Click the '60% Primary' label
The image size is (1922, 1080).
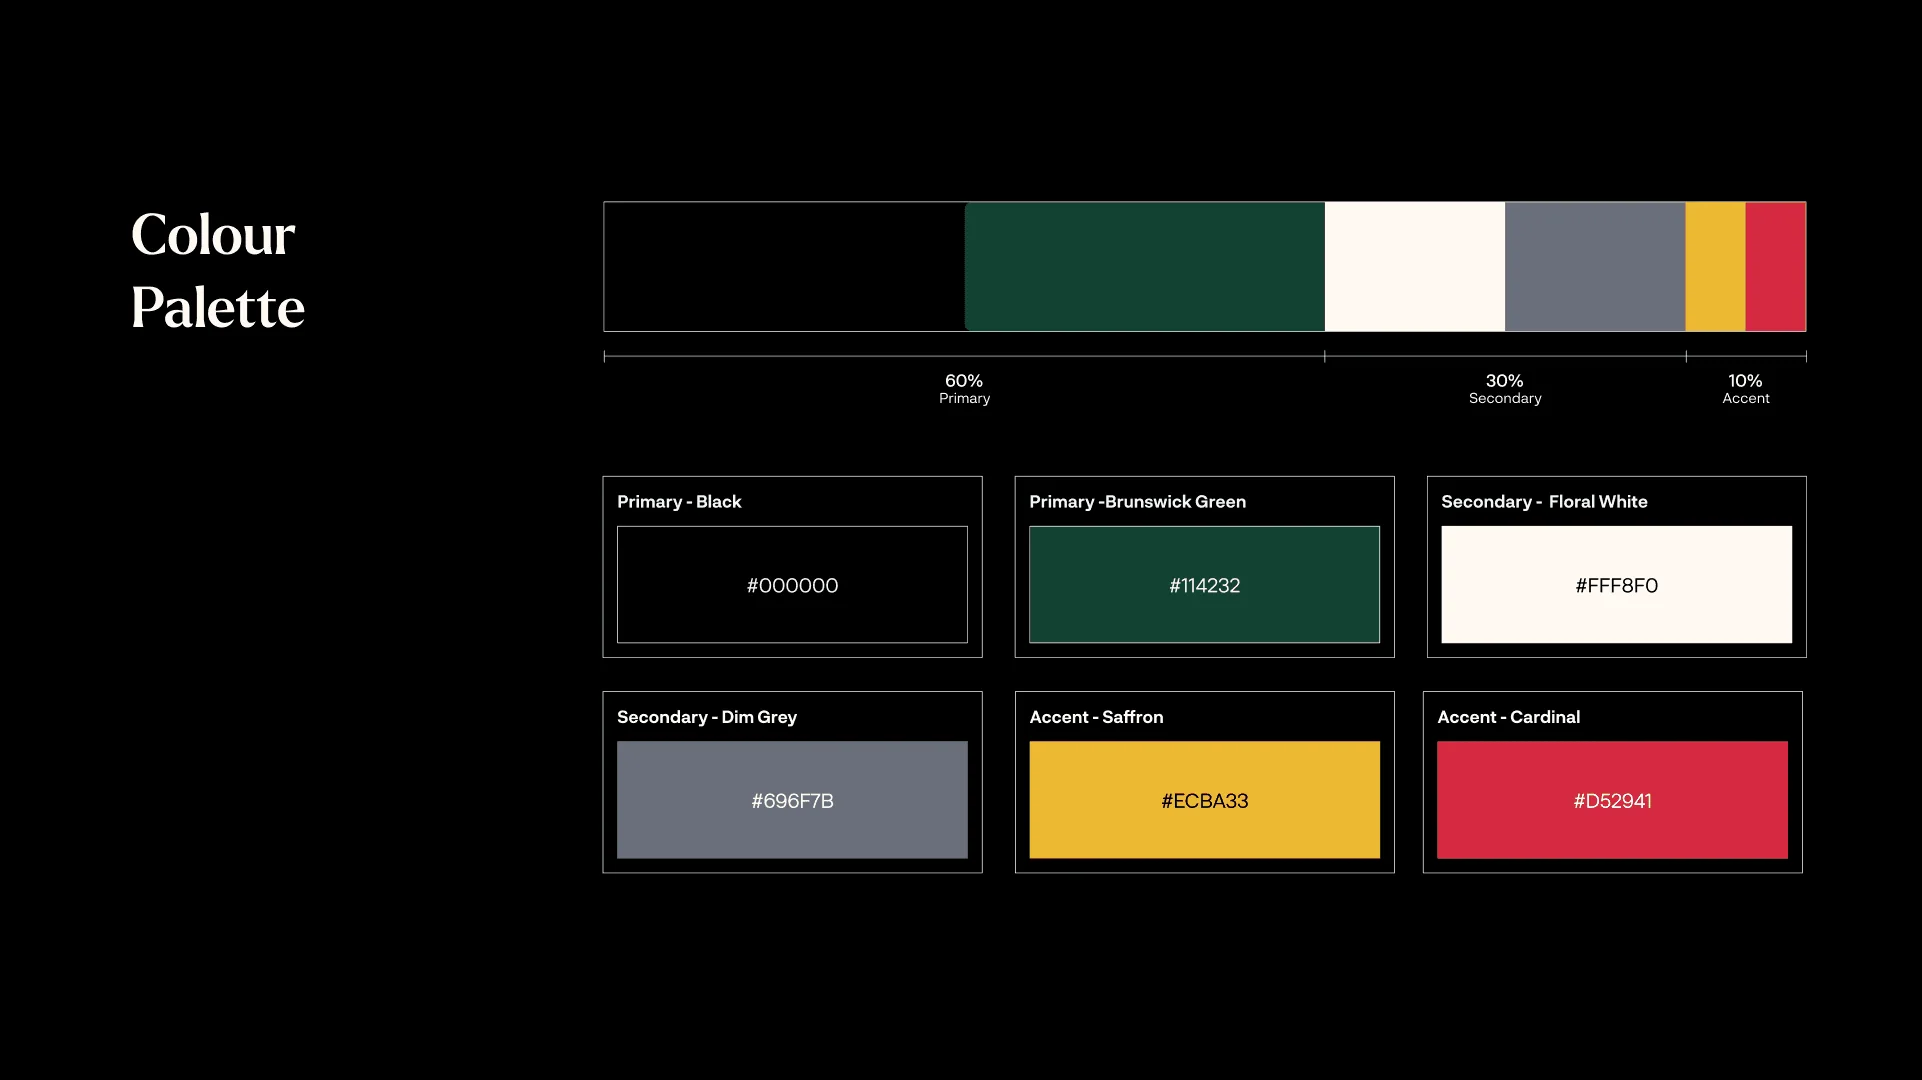pos(964,388)
